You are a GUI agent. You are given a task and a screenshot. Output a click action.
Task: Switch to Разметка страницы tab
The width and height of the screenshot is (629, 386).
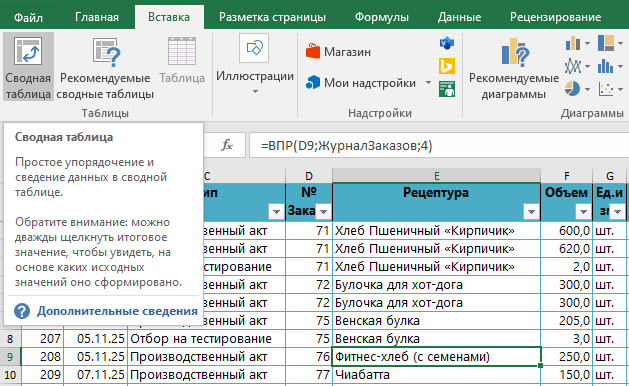coord(272,17)
